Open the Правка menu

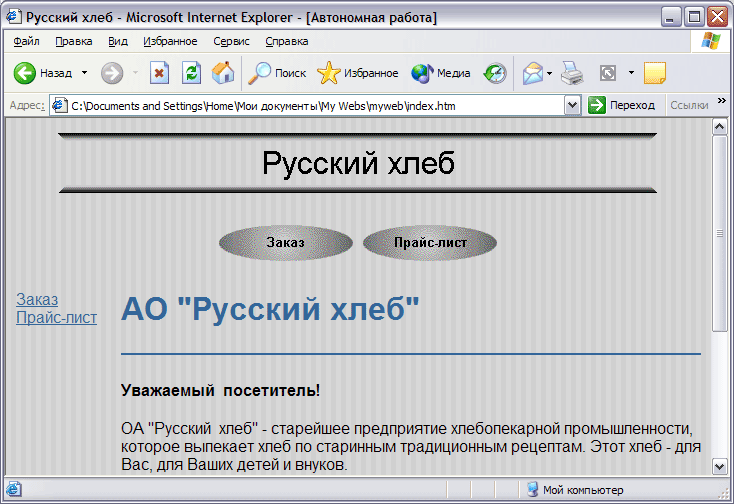point(74,42)
